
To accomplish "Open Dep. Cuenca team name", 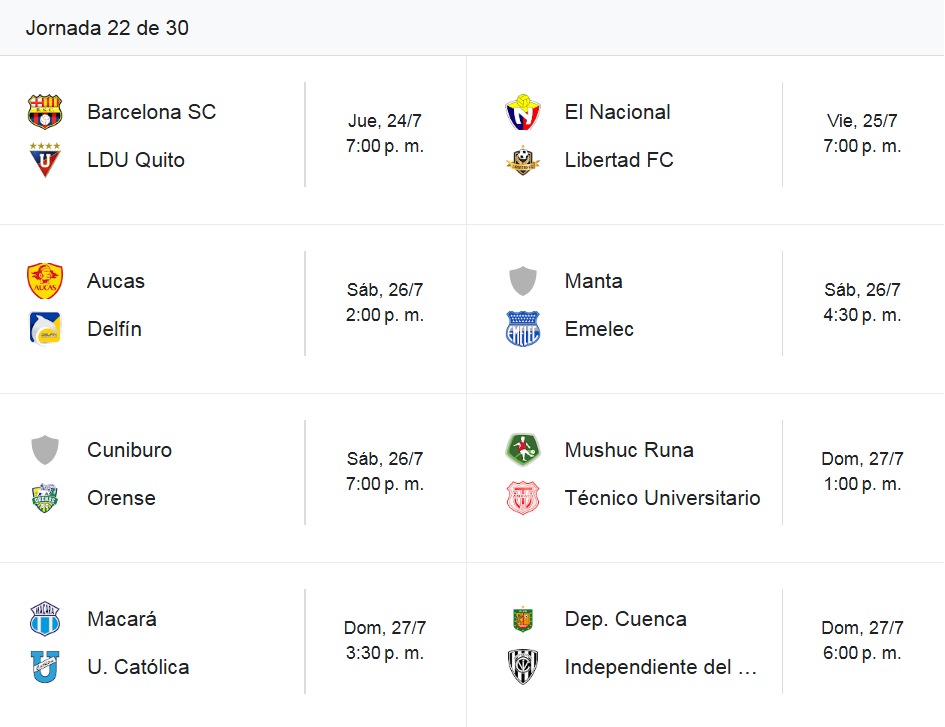I will pos(626,619).
